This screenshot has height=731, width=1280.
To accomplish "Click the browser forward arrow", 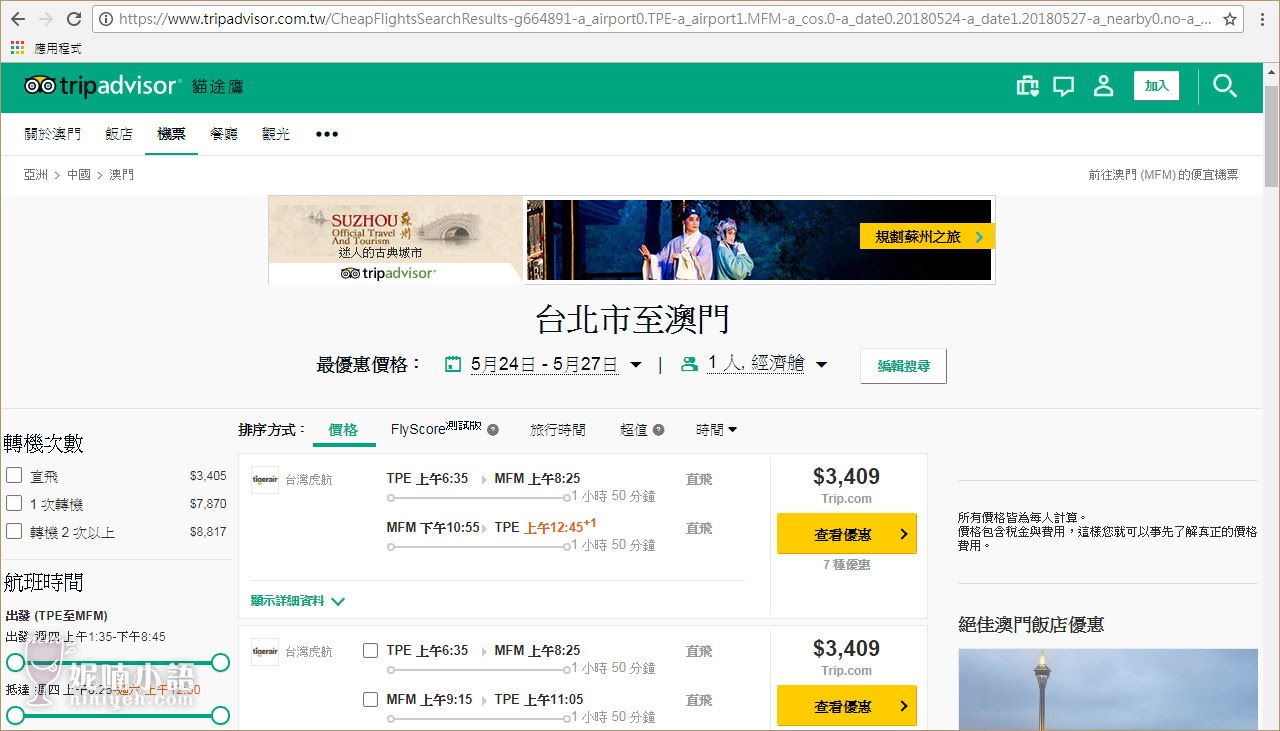I will point(45,19).
